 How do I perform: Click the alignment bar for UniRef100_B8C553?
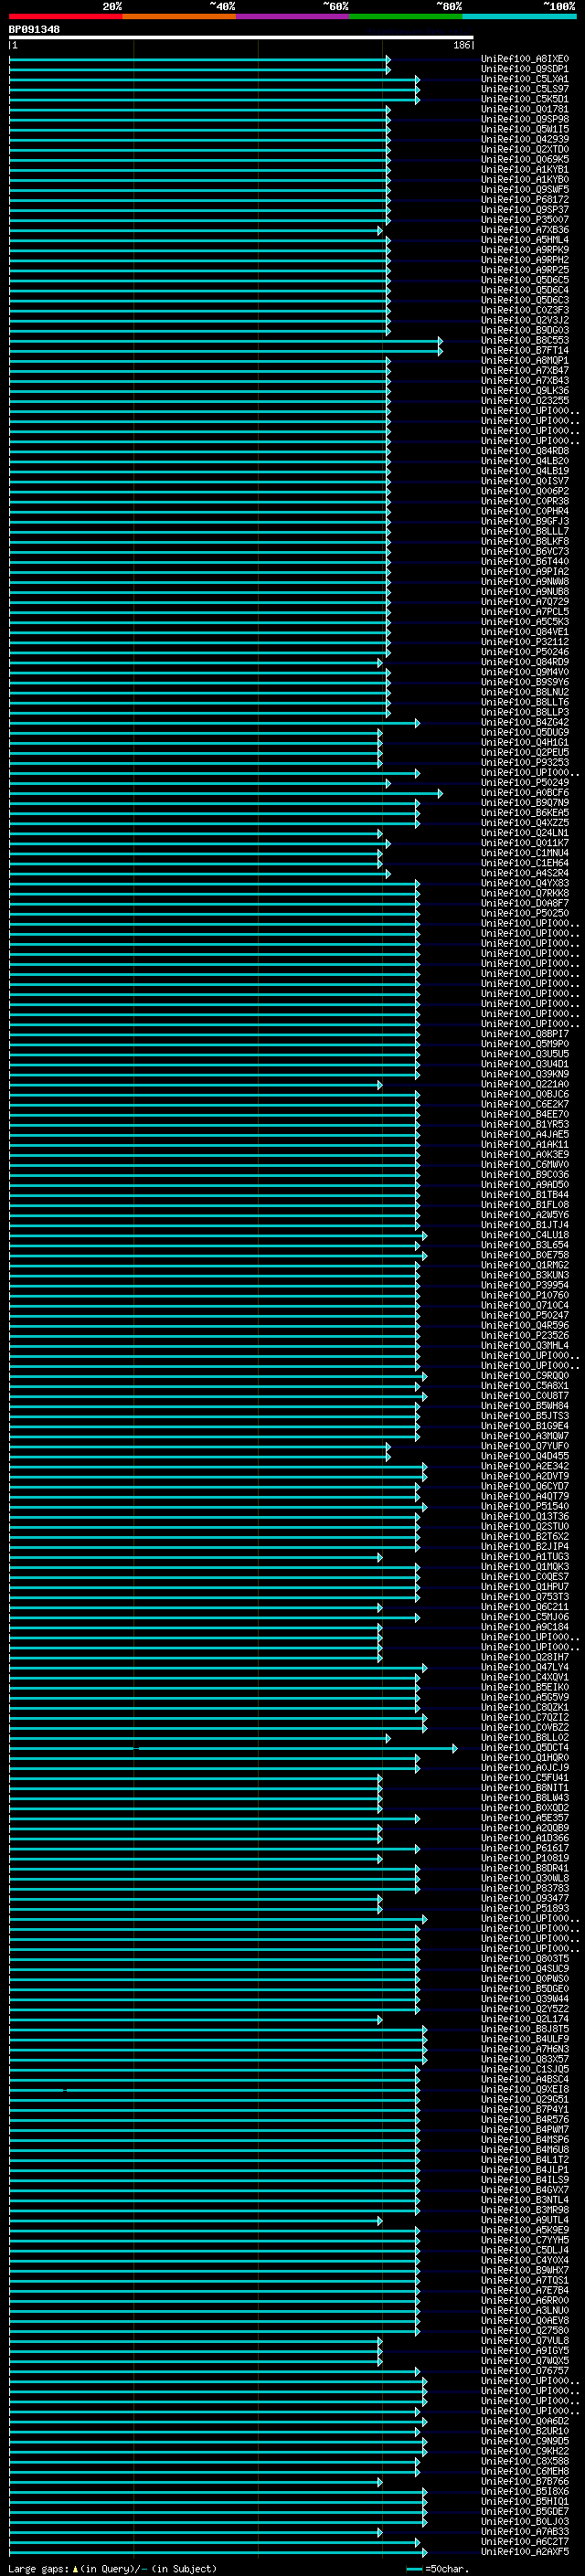(225, 340)
